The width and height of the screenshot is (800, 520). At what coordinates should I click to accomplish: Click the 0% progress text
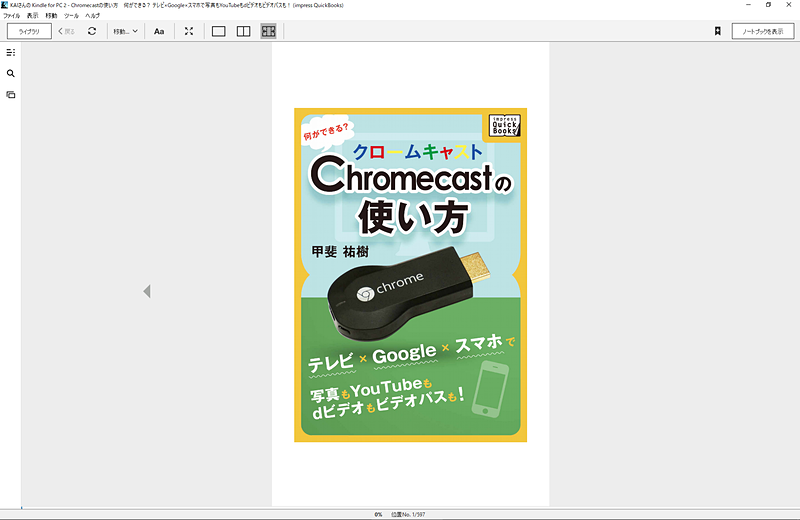378,514
